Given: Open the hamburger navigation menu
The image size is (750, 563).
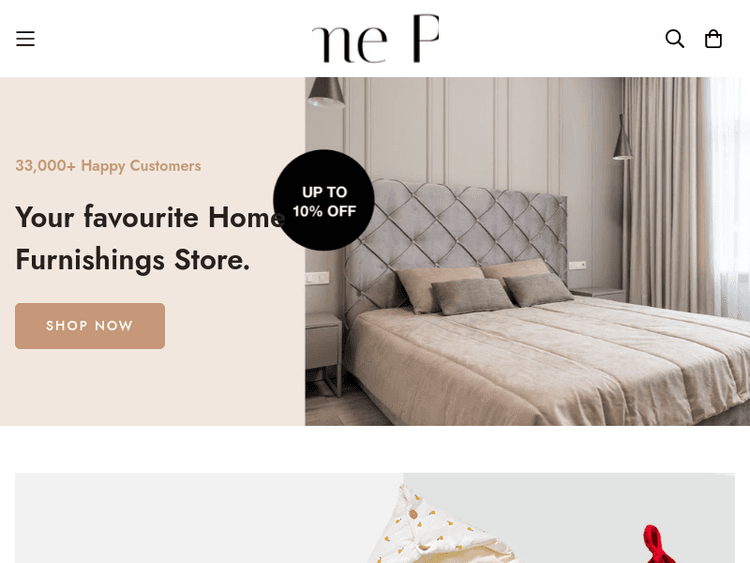Looking at the screenshot, I should click(x=25, y=39).
